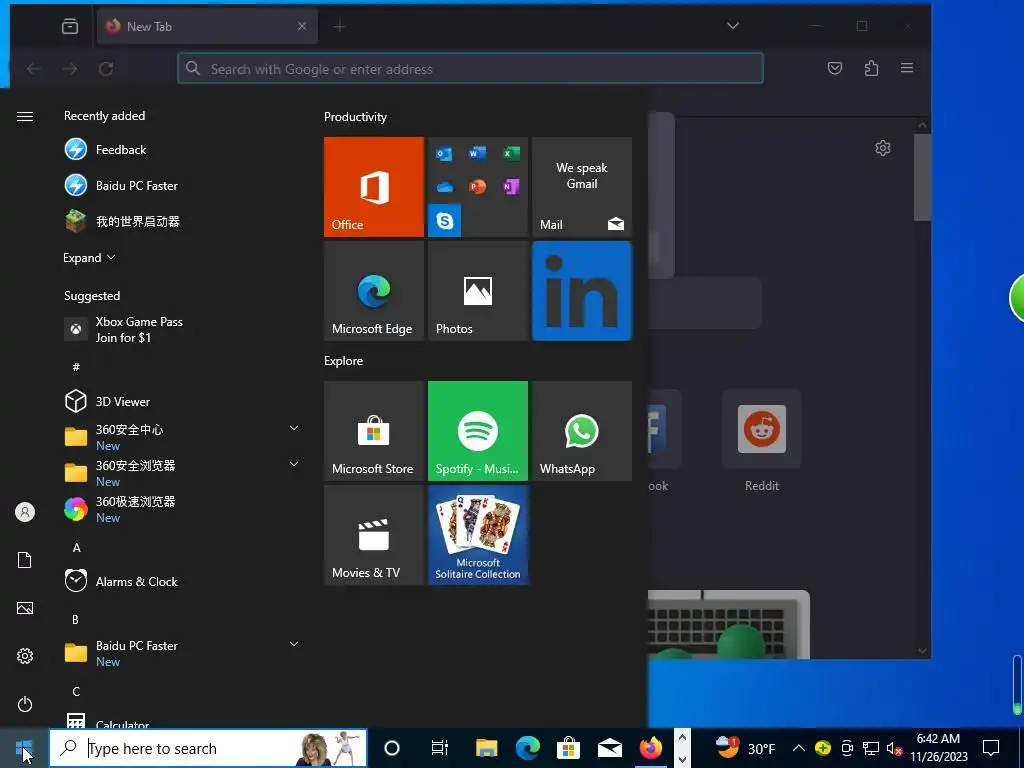Show hidden system tray icons
Screen dimensions: 1024x768
[798, 748]
